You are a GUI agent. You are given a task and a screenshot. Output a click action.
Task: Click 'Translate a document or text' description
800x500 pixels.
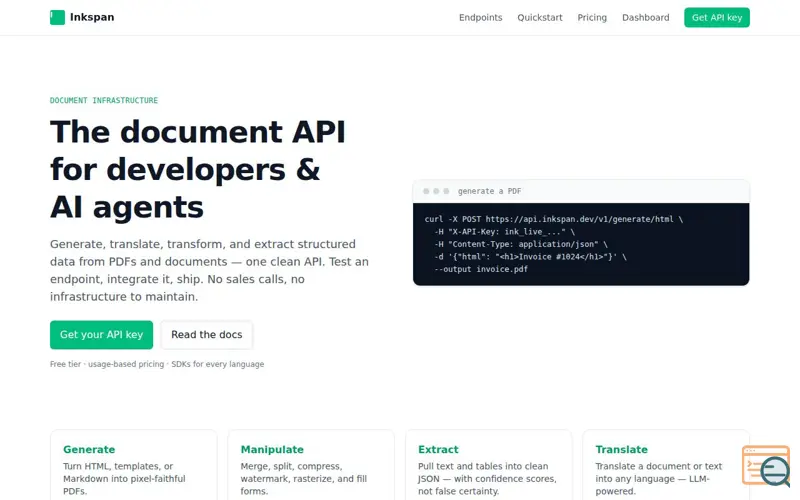click(x=659, y=479)
